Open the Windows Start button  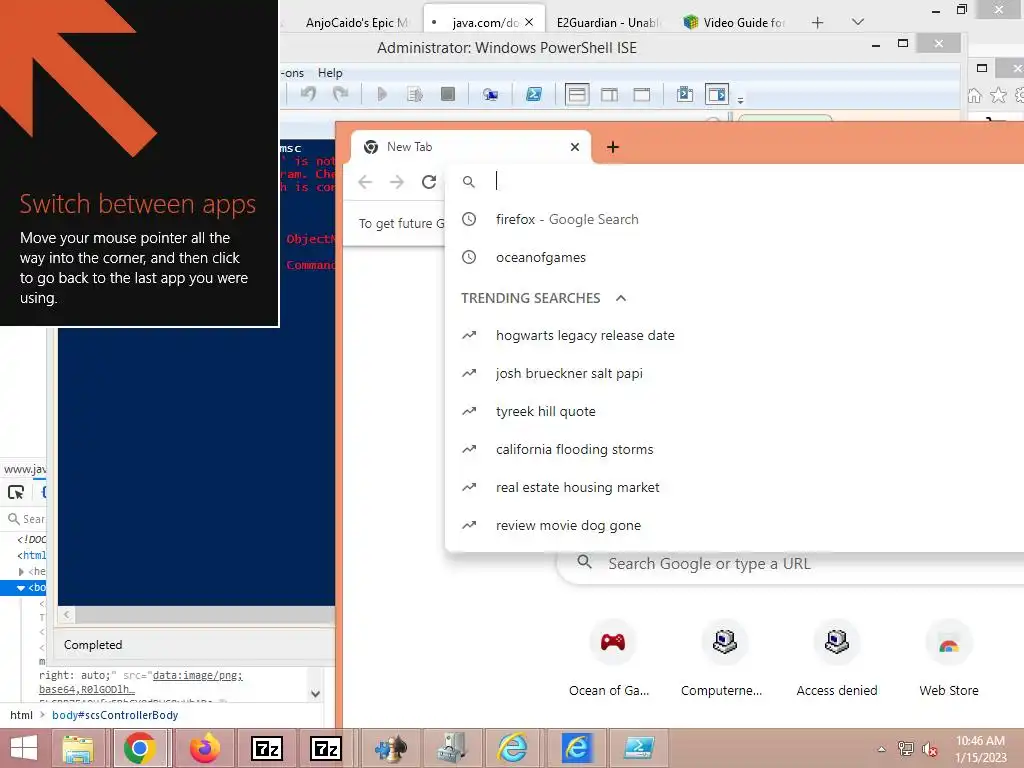point(24,748)
